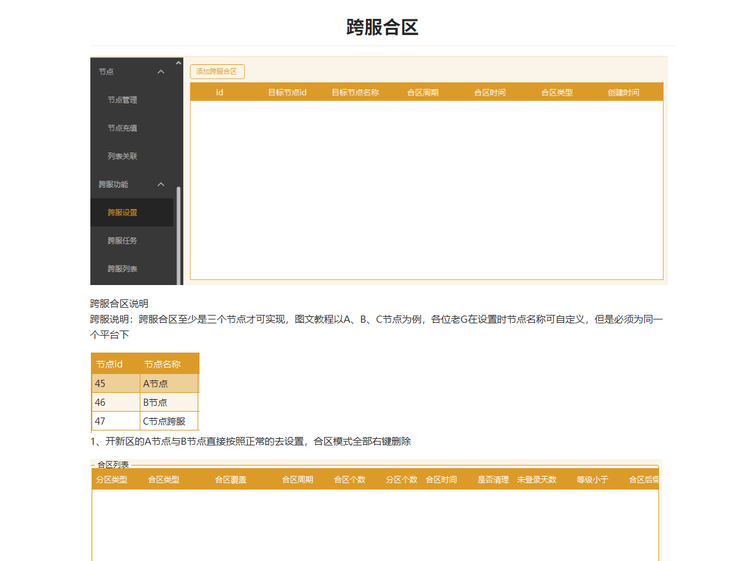Open 节点充值 in the sidebar
750x561 pixels.
(x=122, y=128)
